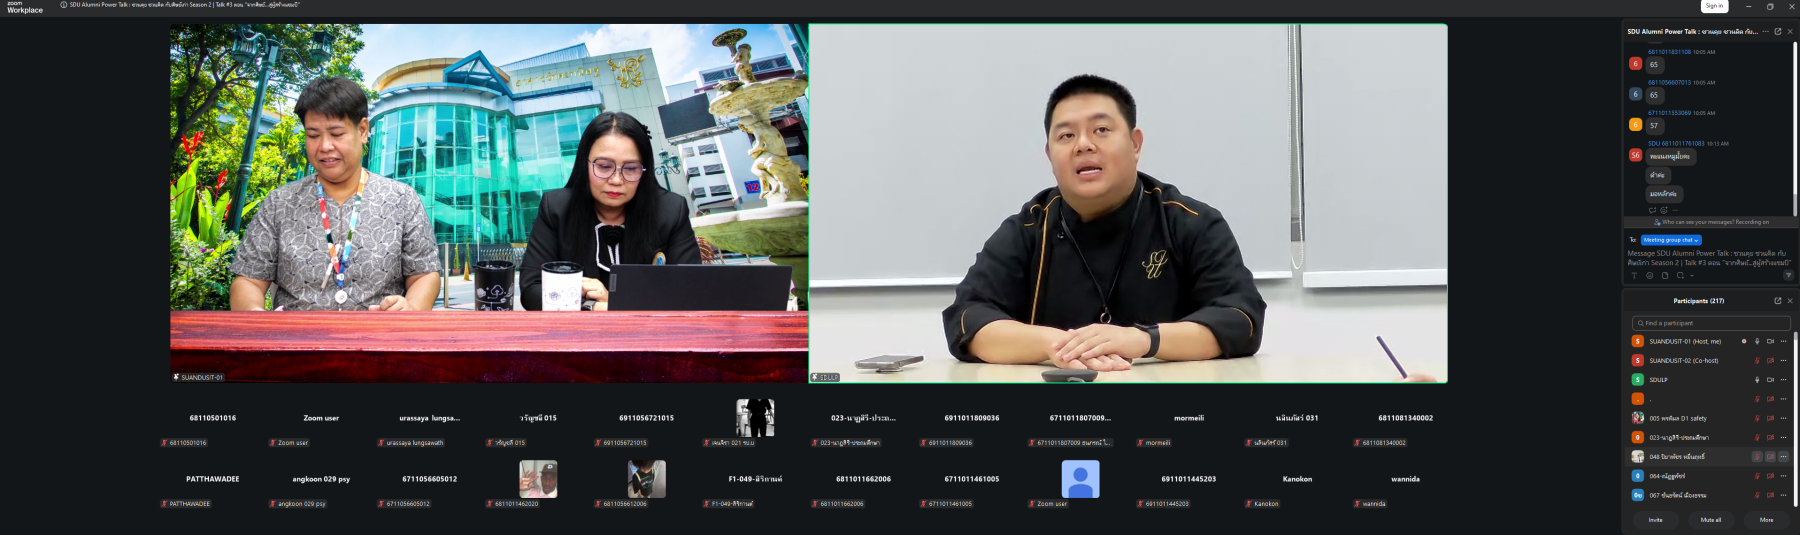Send the chat message
The width and height of the screenshot is (1800, 535).
(x=1788, y=275)
